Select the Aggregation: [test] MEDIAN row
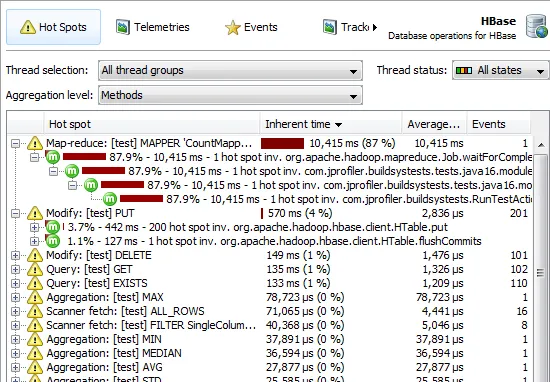The image size is (550, 382). pyautogui.click(x=270, y=353)
